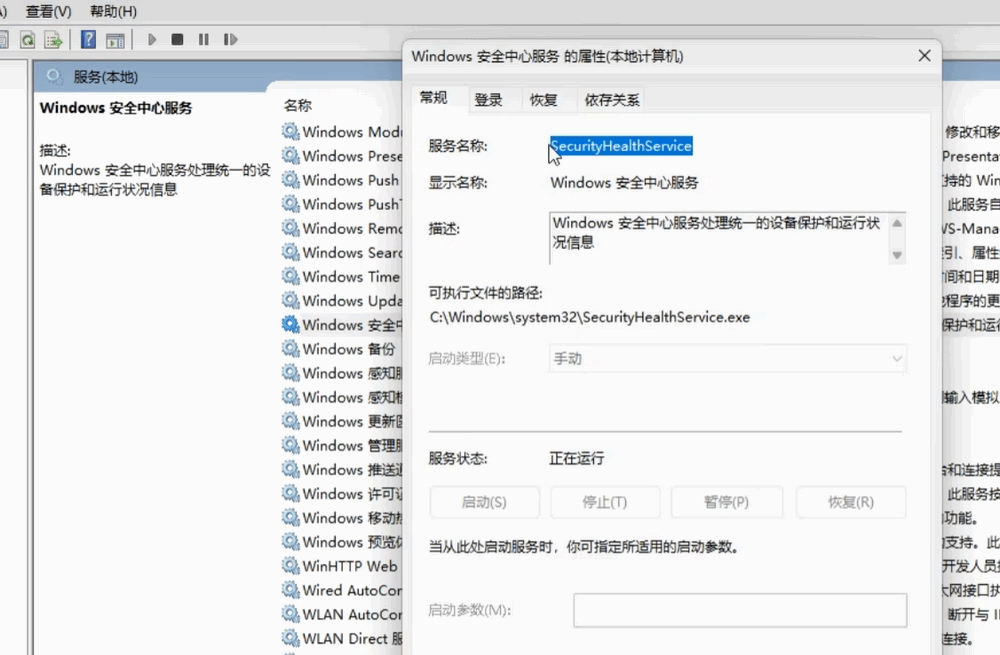Click the gear icon beside Windows 管理 service
This screenshot has width=1000, height=655.
click(x=291, y=445)
